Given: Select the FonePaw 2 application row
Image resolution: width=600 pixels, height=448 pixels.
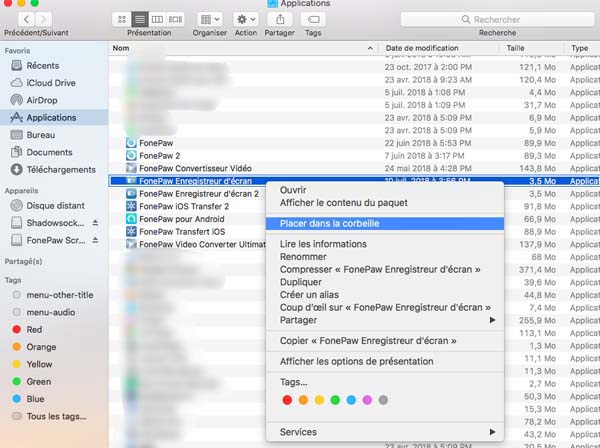Looking at the screenshot, I should [354, 156].
